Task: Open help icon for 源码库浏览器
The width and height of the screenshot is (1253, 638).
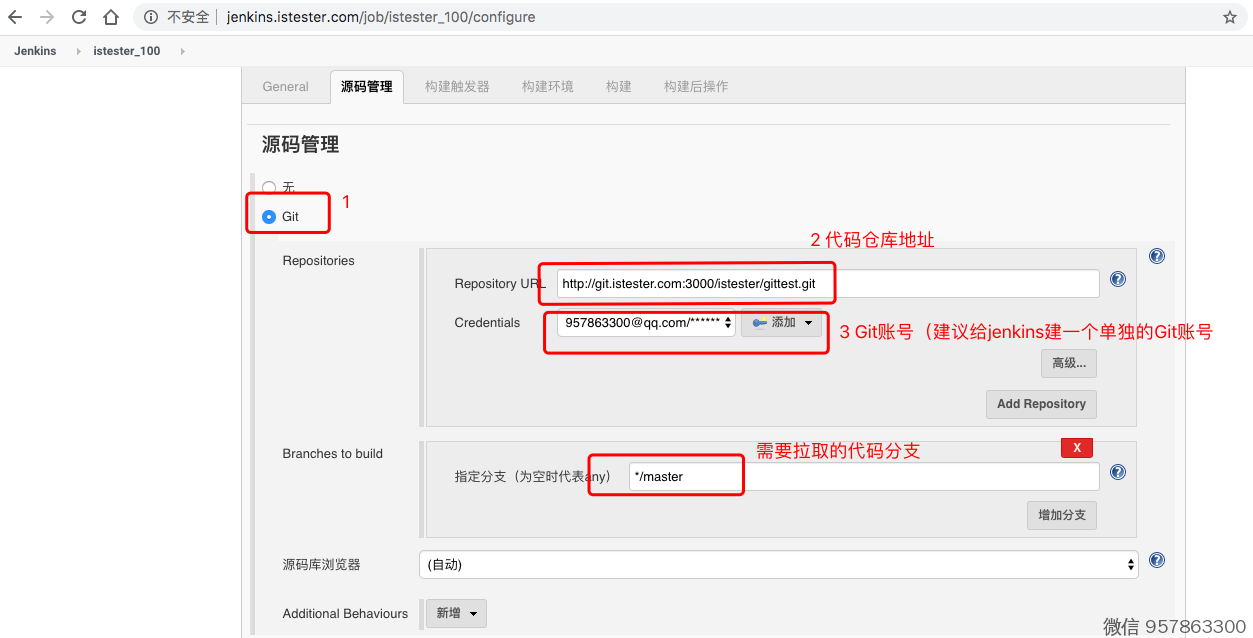Action: [x=1157, y=560]
